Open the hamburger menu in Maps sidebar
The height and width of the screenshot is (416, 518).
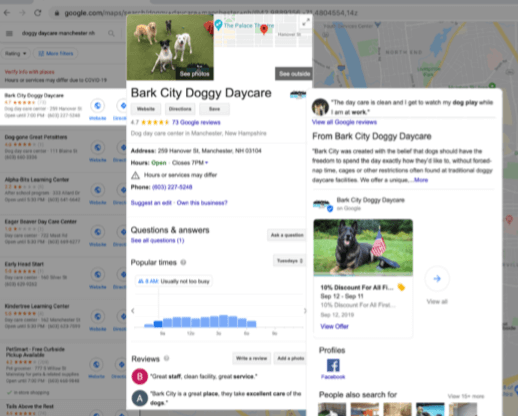tap(9, 33)
